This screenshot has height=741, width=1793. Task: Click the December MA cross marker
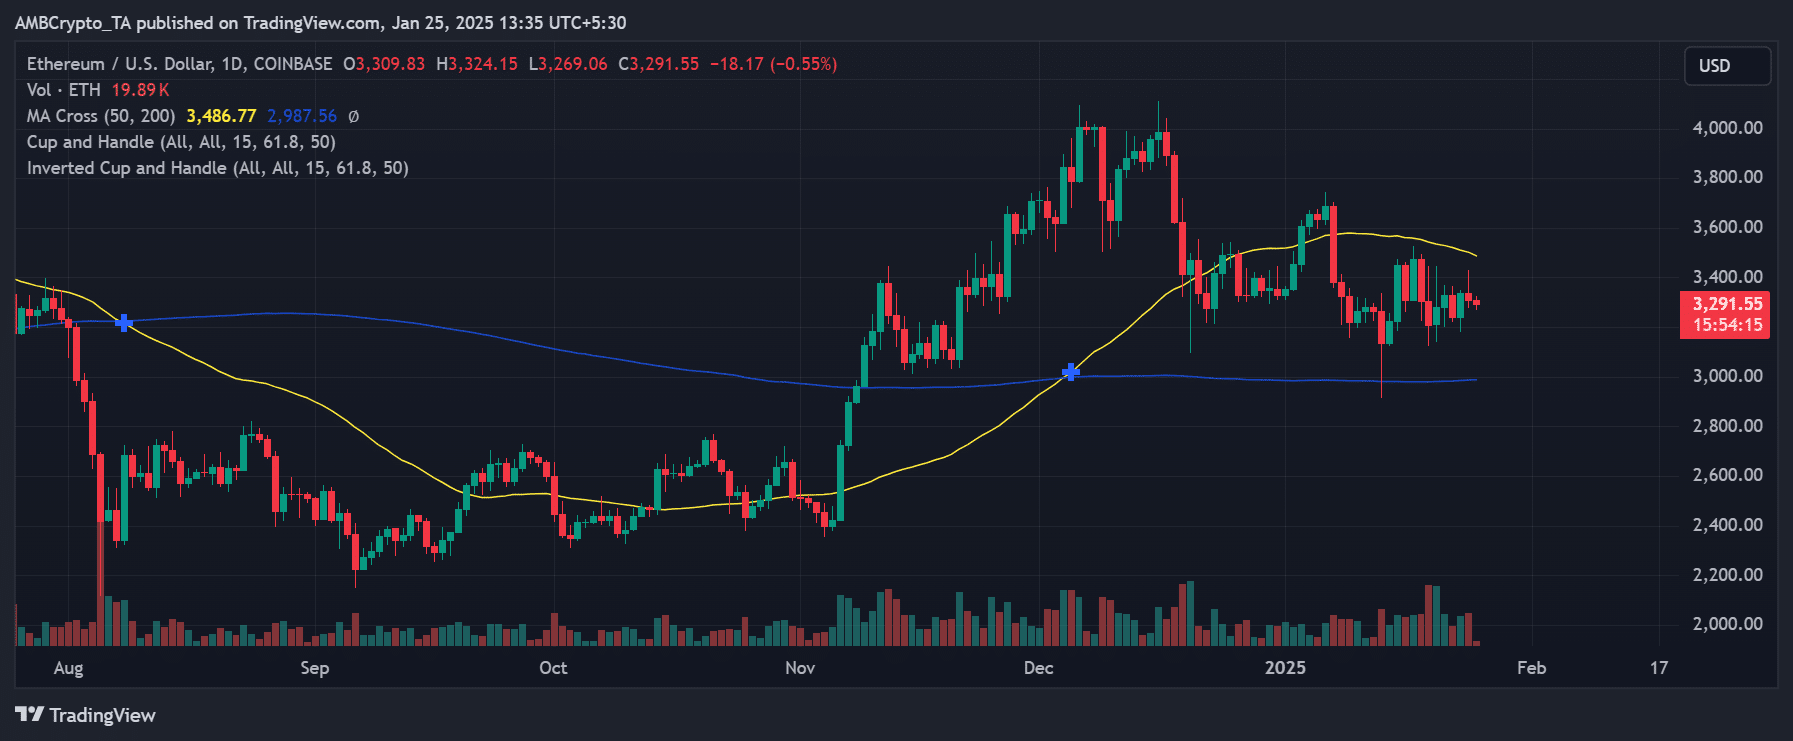1071,372
